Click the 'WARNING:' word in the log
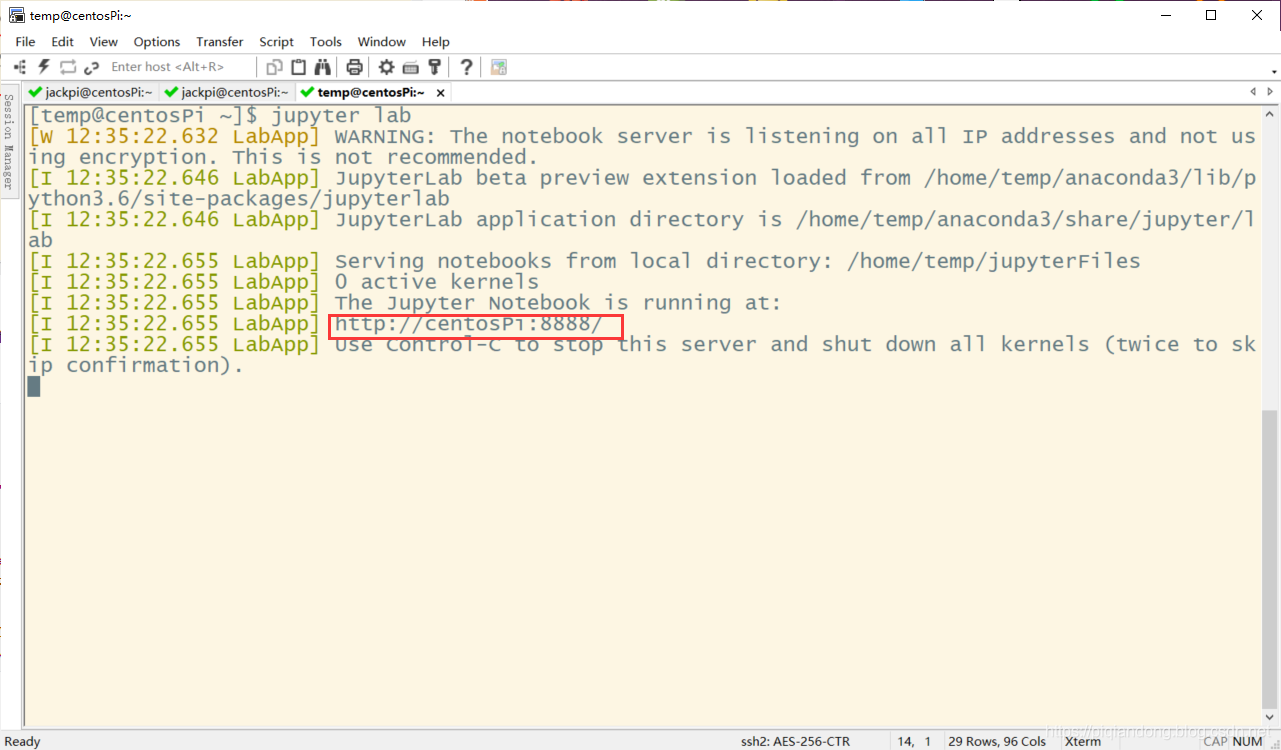Image resolution: width=1281 pixels, height=750 pixels. (386, 136)
